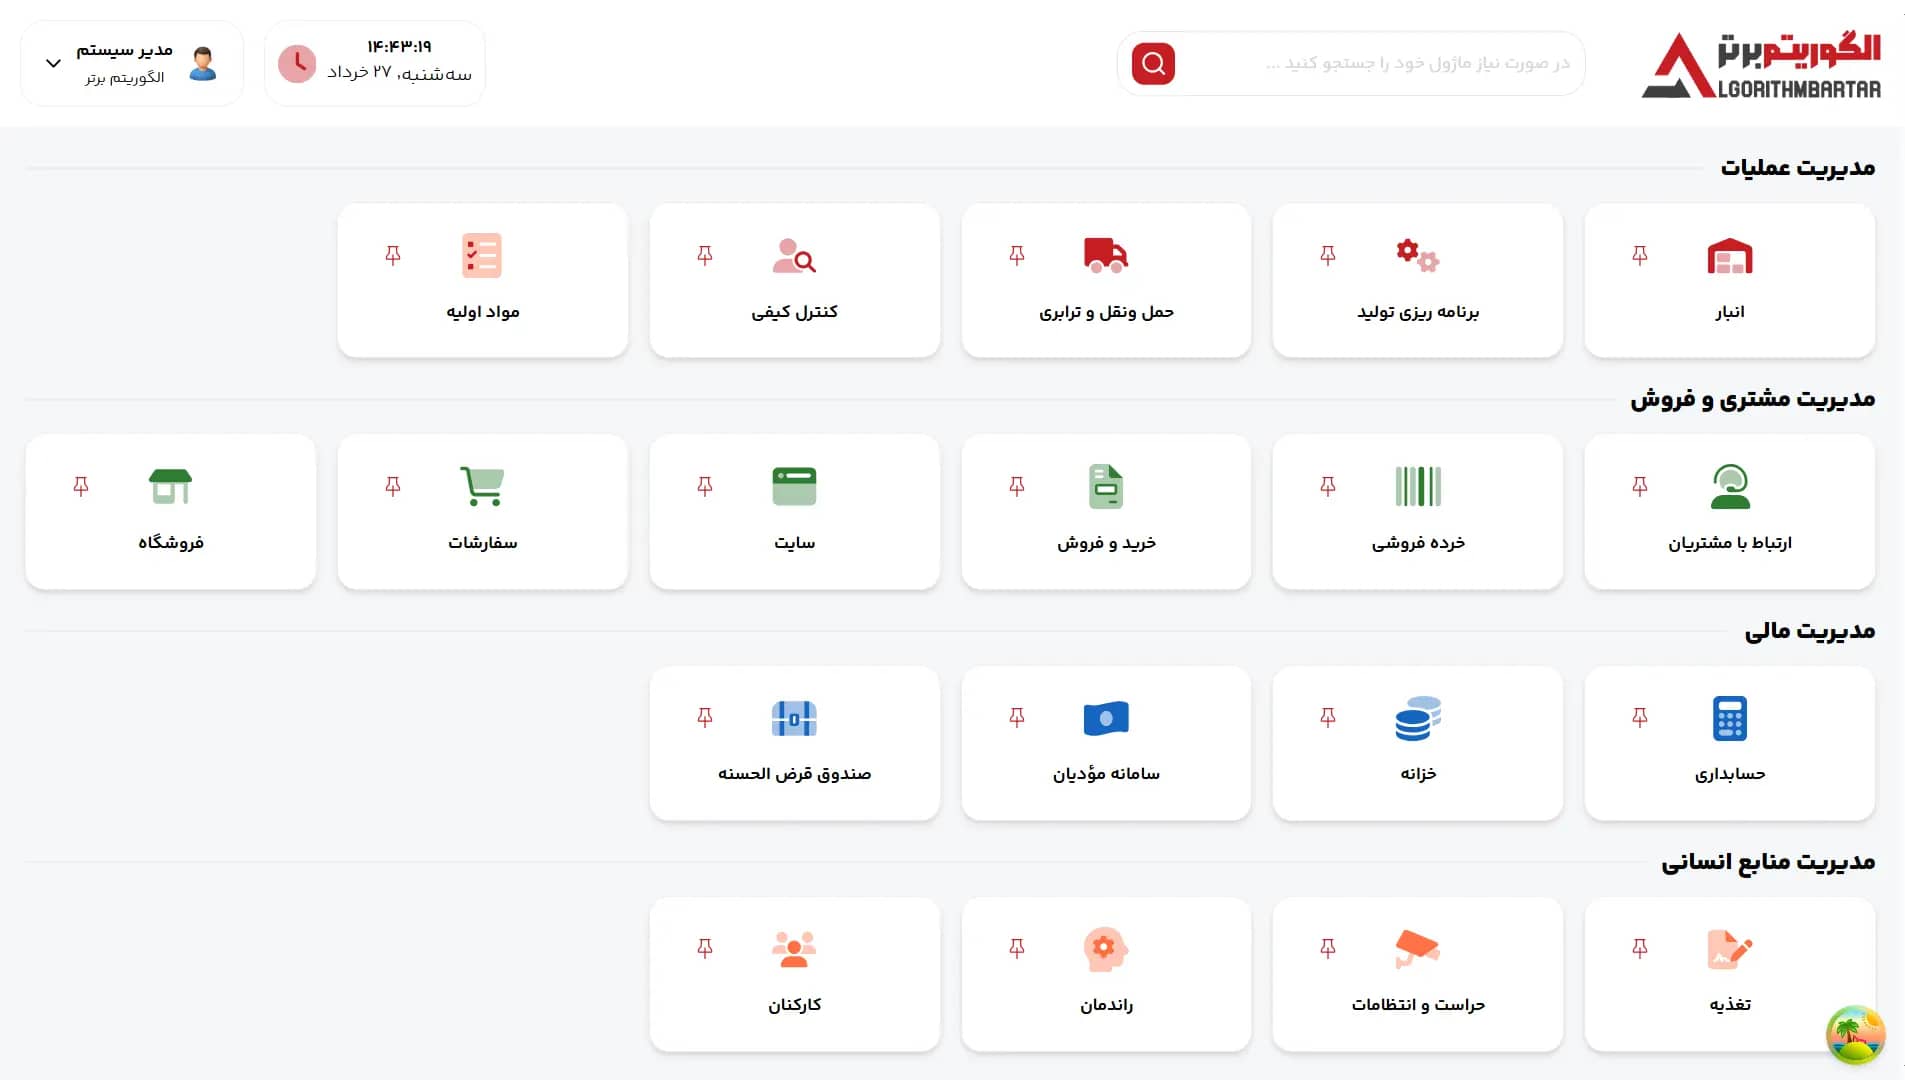Pin the کنترل کیفی module
The width and height of the screenshot is (1905, 1080).
coord(704,256)
